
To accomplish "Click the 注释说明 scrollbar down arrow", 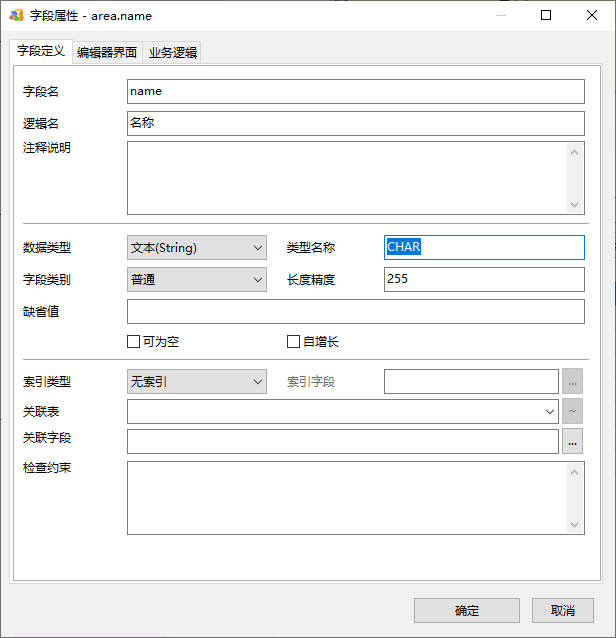I will point(574,204).
